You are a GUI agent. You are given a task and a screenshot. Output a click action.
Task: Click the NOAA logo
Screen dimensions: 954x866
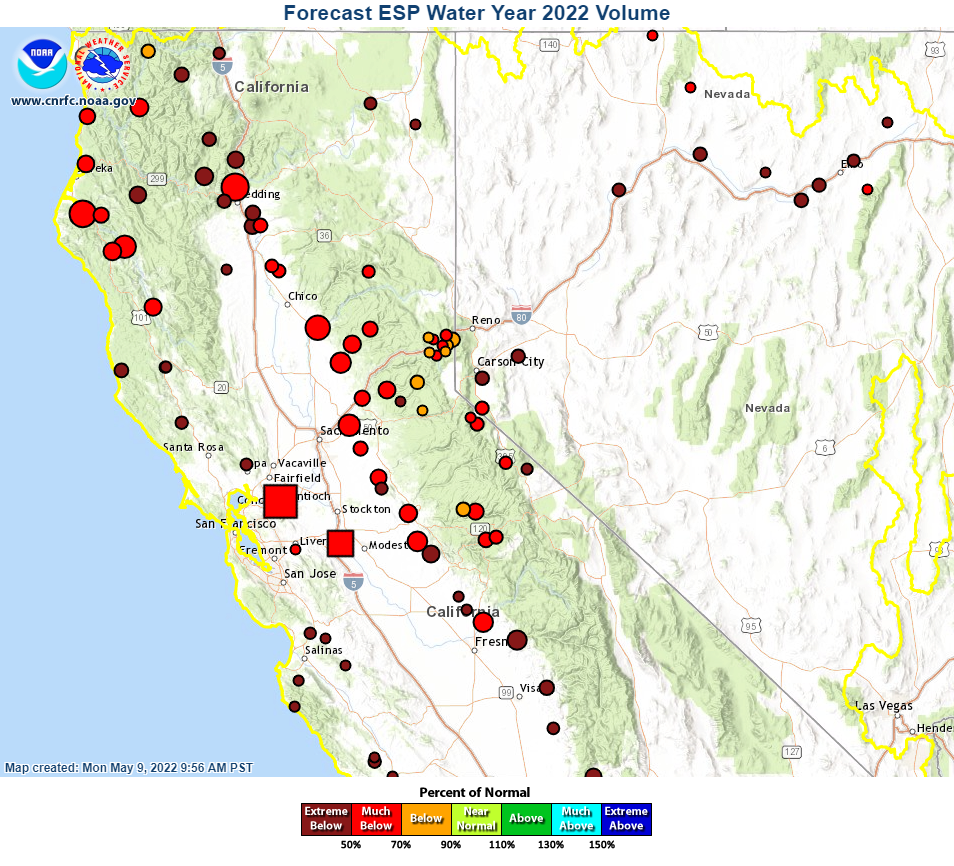pyautogui.click(x=41, y=64)
